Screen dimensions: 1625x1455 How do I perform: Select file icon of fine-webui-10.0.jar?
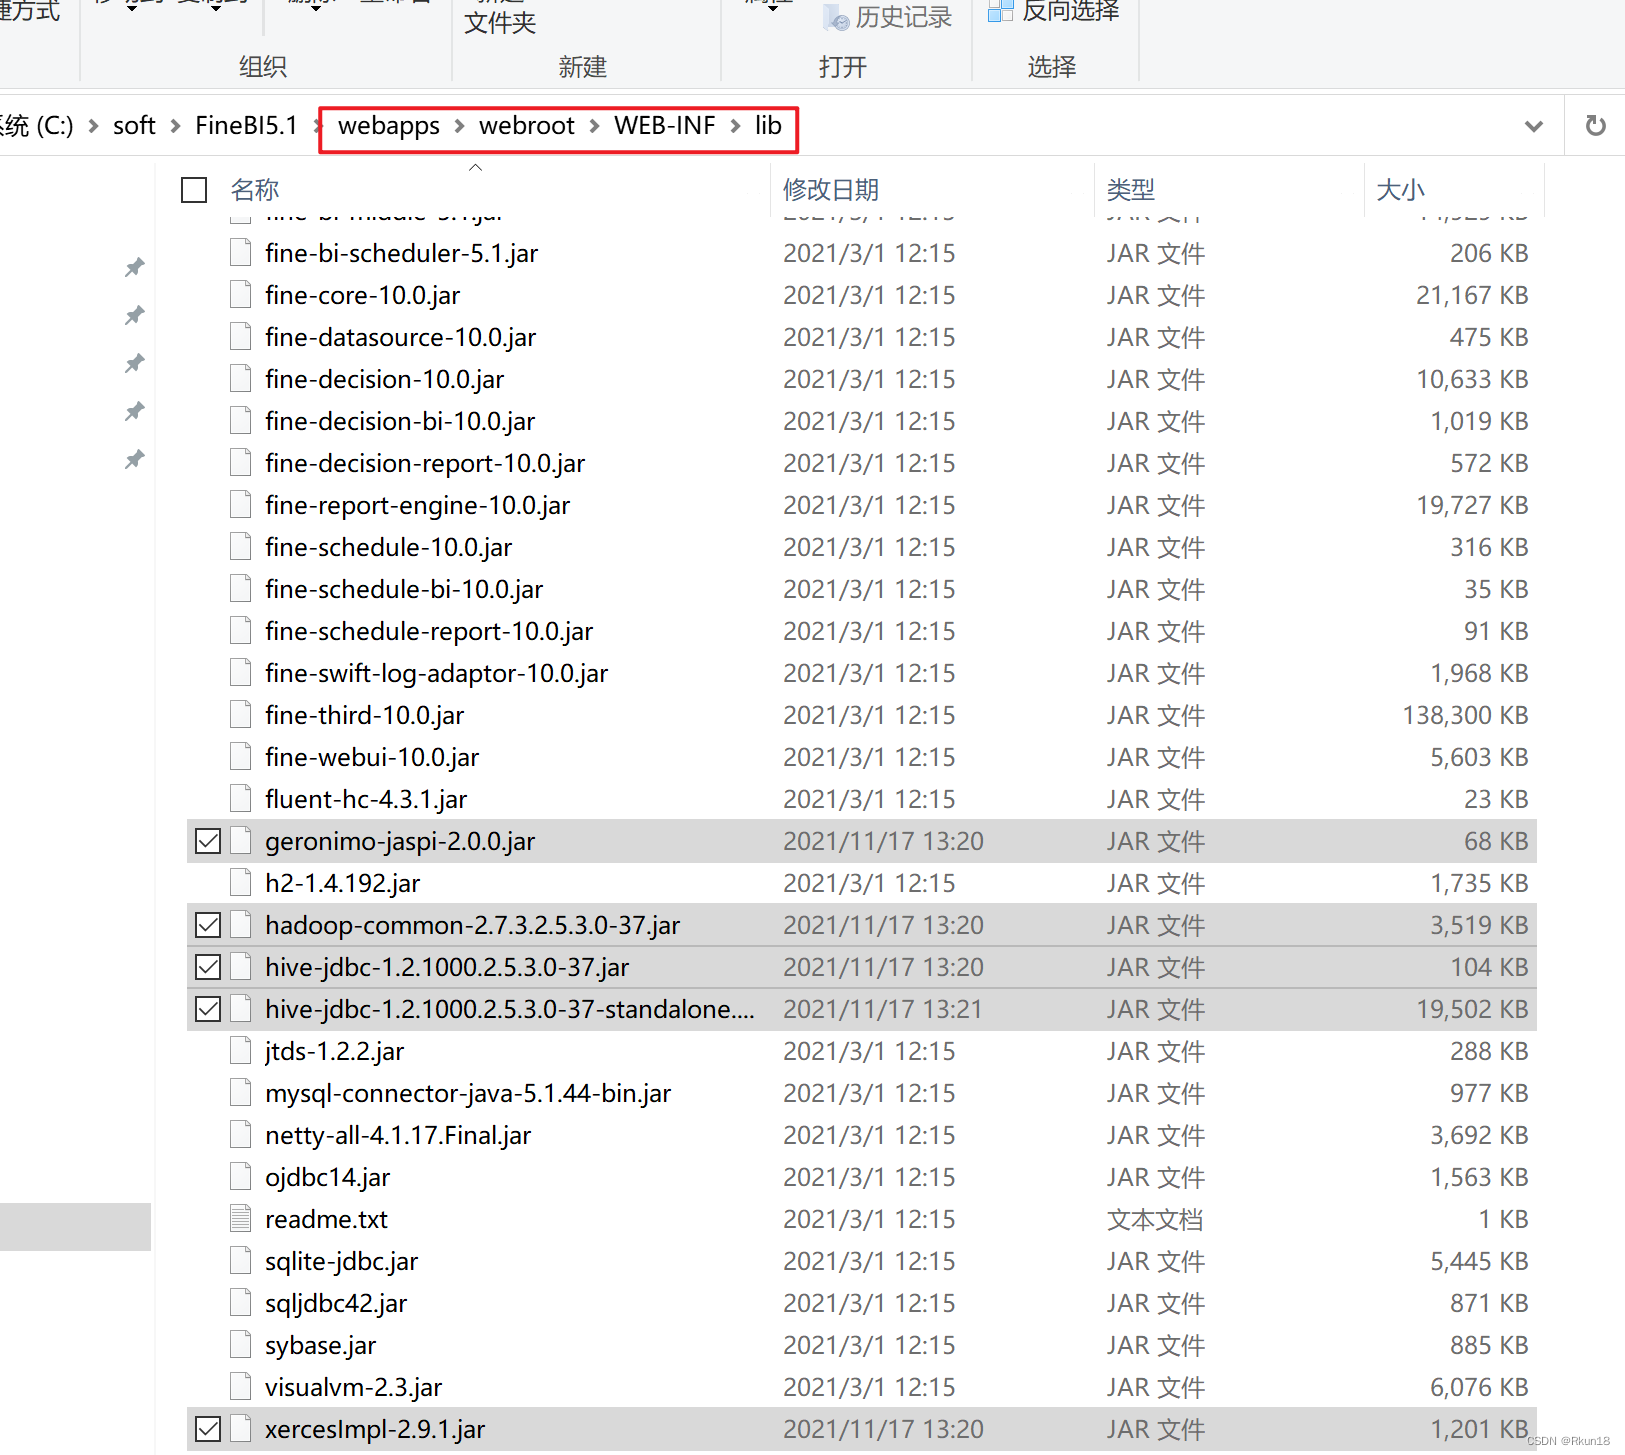pyautogui.click(x=240, y=757)
